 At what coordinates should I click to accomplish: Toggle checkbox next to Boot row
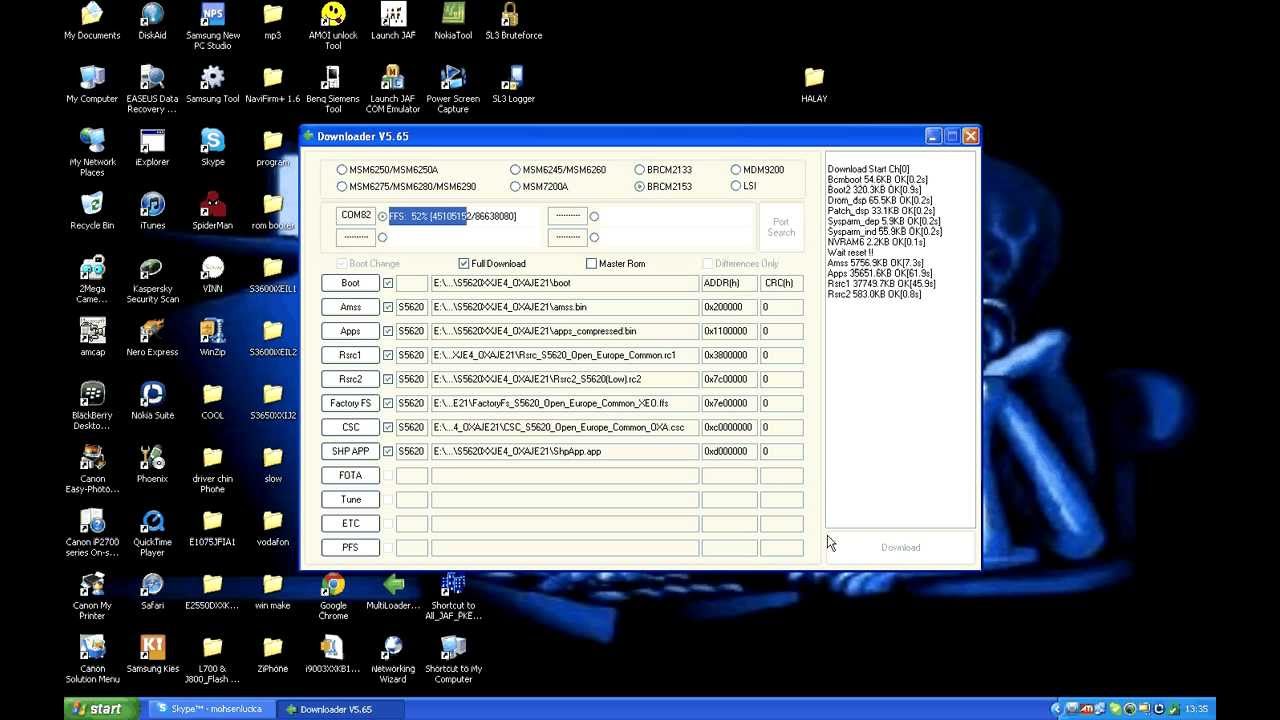click(388, 283)
